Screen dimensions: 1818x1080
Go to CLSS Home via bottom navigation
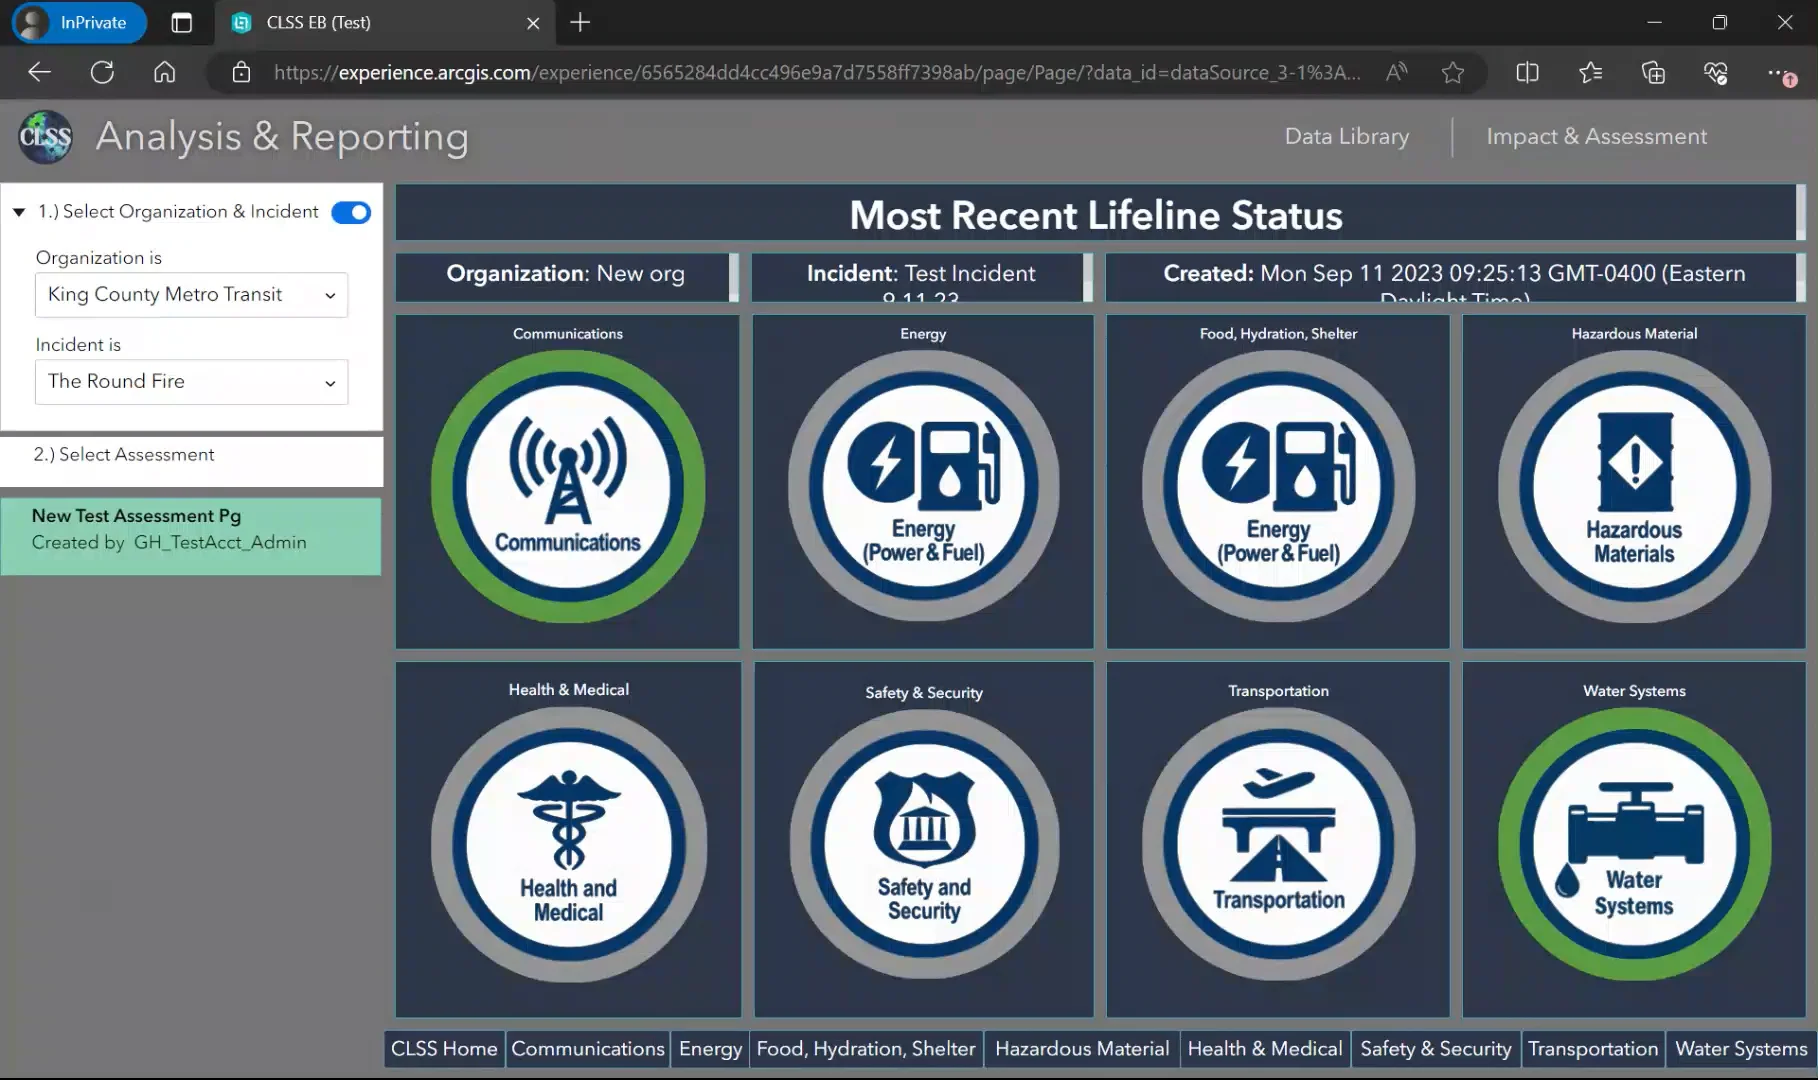click(x=443, y=1049)
